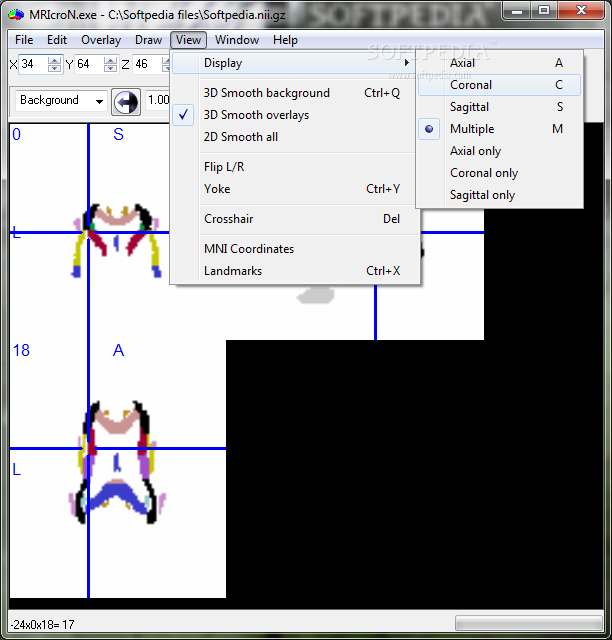The width and height of the screenshot is (612, 640).
Task: Click the 1.00 value field
Action: click(x=158, y=100)
